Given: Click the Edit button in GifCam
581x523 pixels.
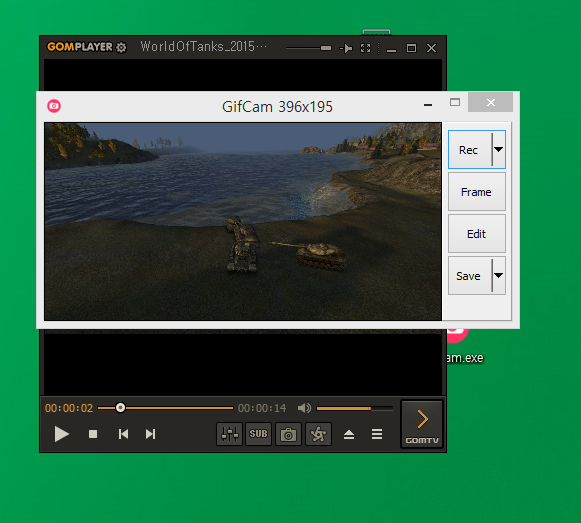Looking at the screenshot, I should tap(477, 234).
